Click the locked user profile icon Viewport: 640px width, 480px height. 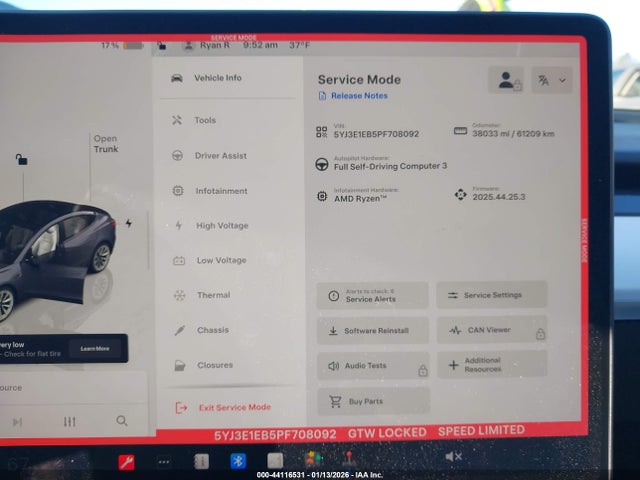click(506, 81)
